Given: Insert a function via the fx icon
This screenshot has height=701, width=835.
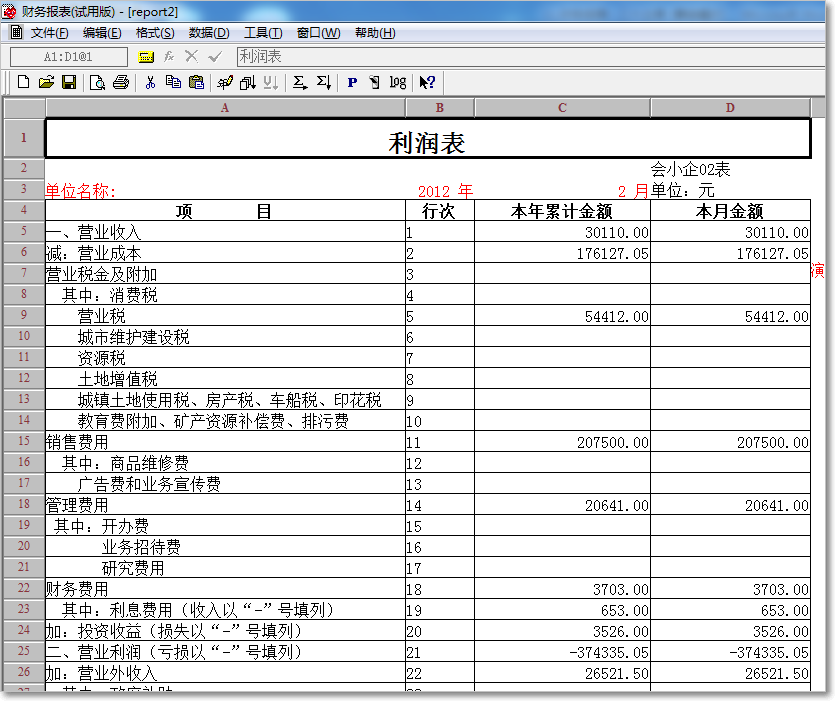Looking at the screenshot, I should coord(170,56).
